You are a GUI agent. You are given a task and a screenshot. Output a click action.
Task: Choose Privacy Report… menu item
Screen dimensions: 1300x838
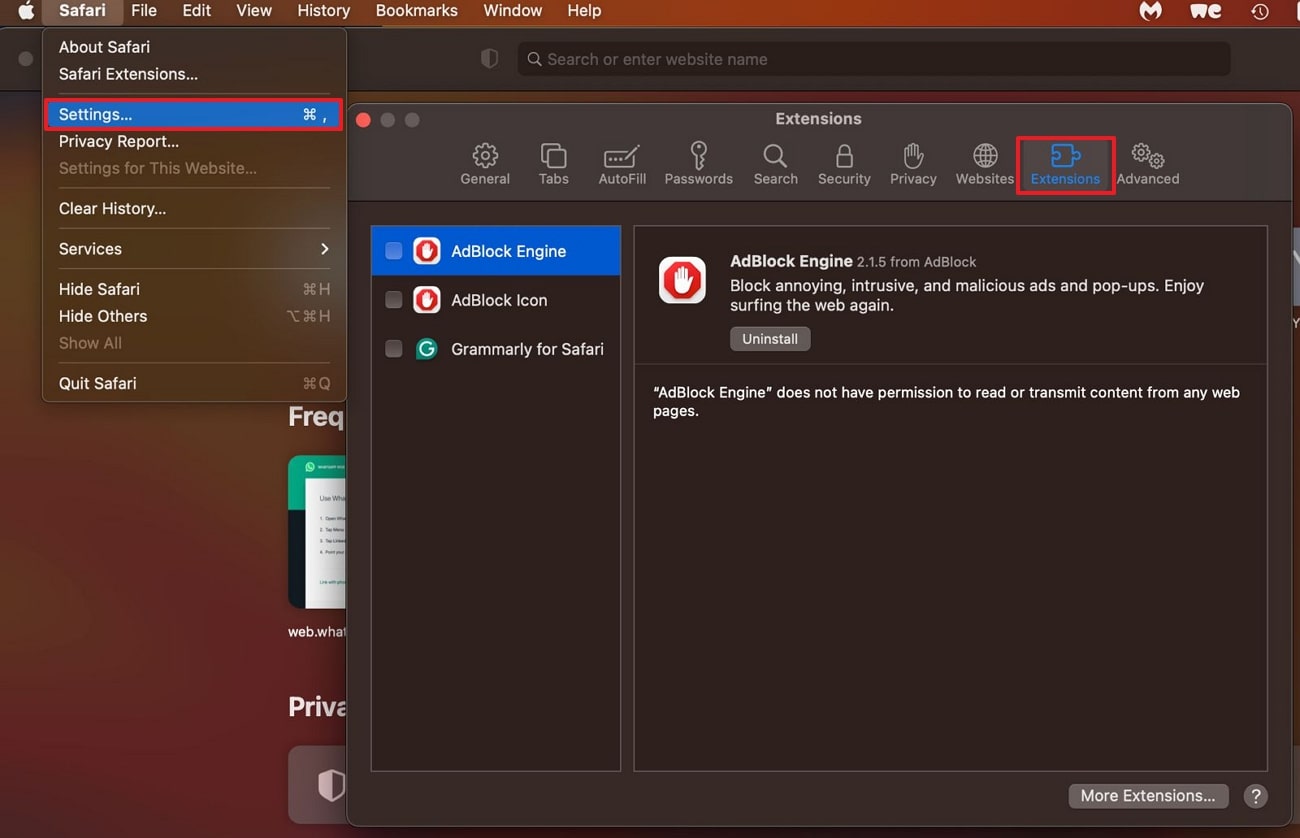194,141
